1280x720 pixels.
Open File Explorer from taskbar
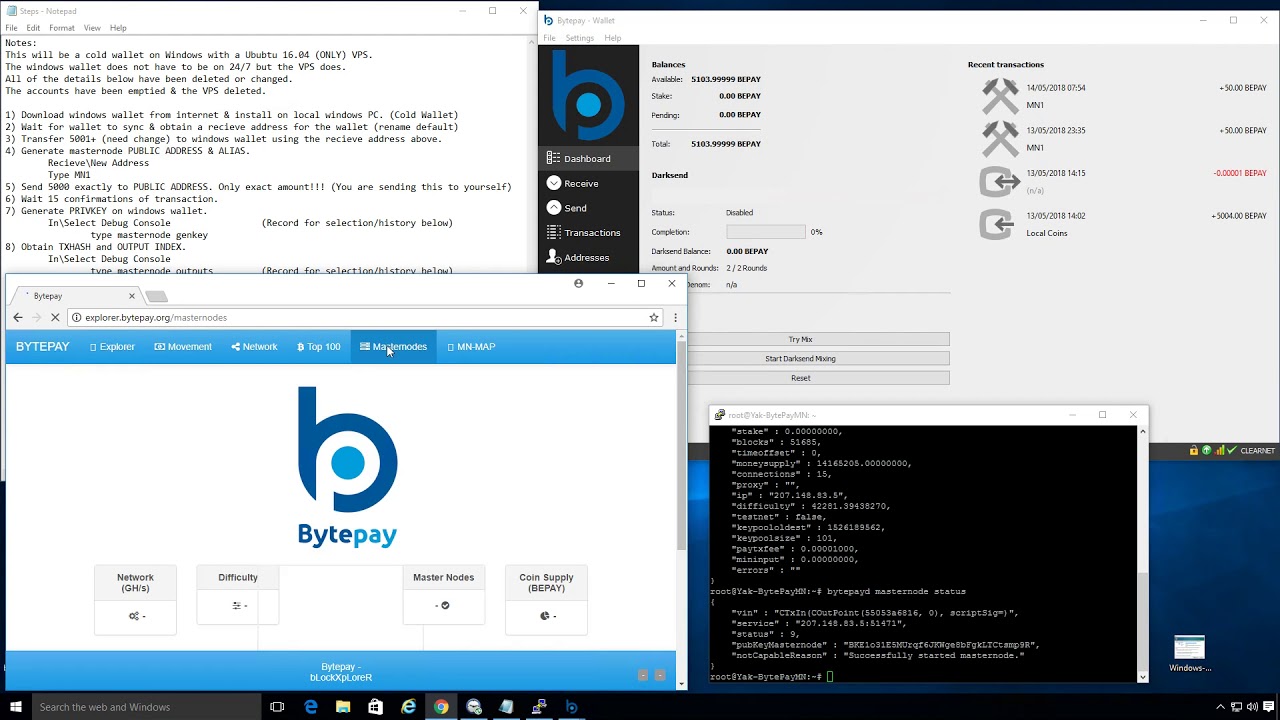(343, 707)
